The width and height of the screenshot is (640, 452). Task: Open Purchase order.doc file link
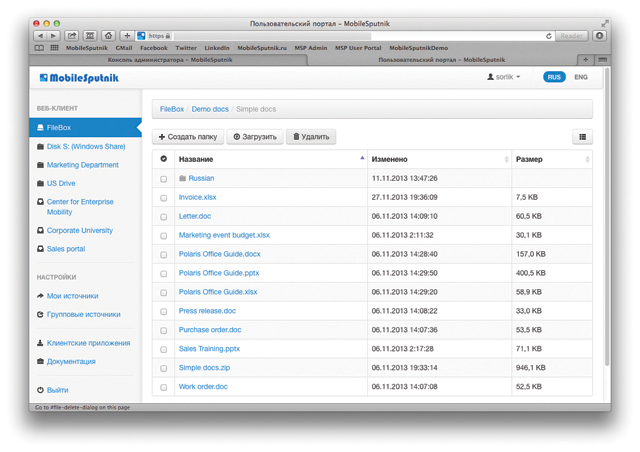coord(210,330)
